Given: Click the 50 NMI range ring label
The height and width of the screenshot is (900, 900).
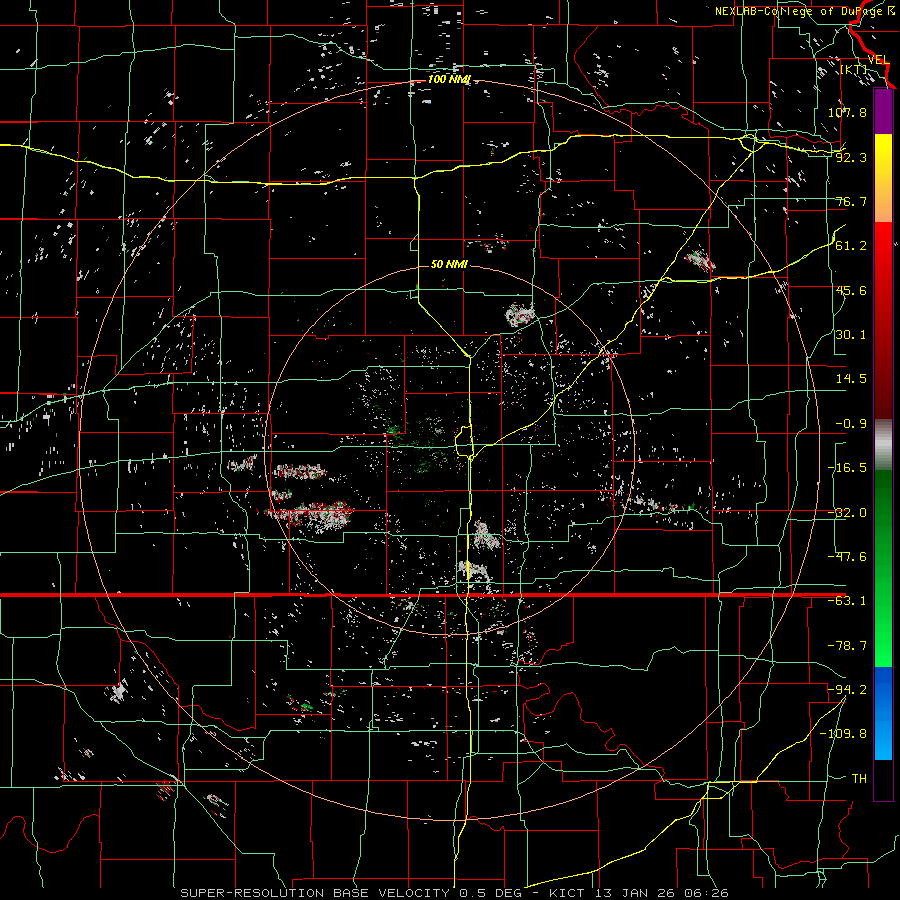Looking at the screenshot, I should (449, 264).
